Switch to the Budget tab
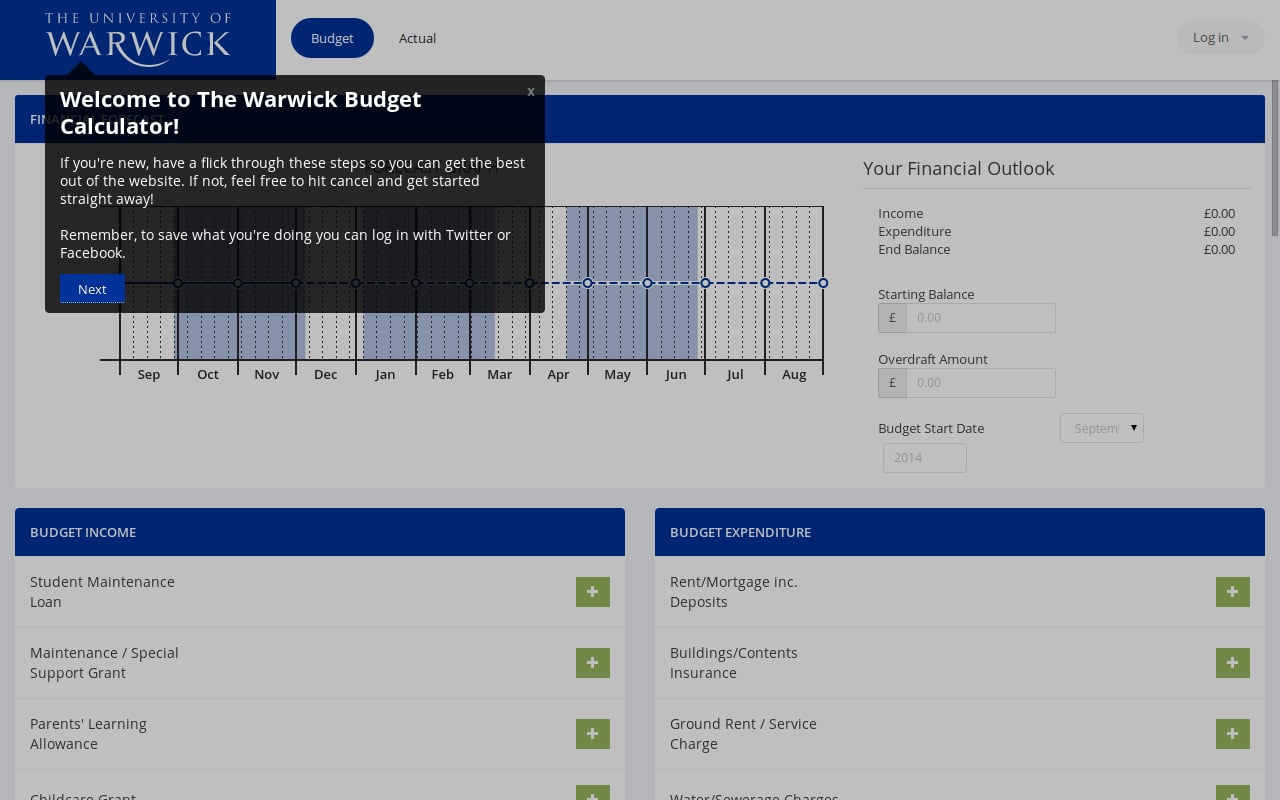 coord(332,38)
